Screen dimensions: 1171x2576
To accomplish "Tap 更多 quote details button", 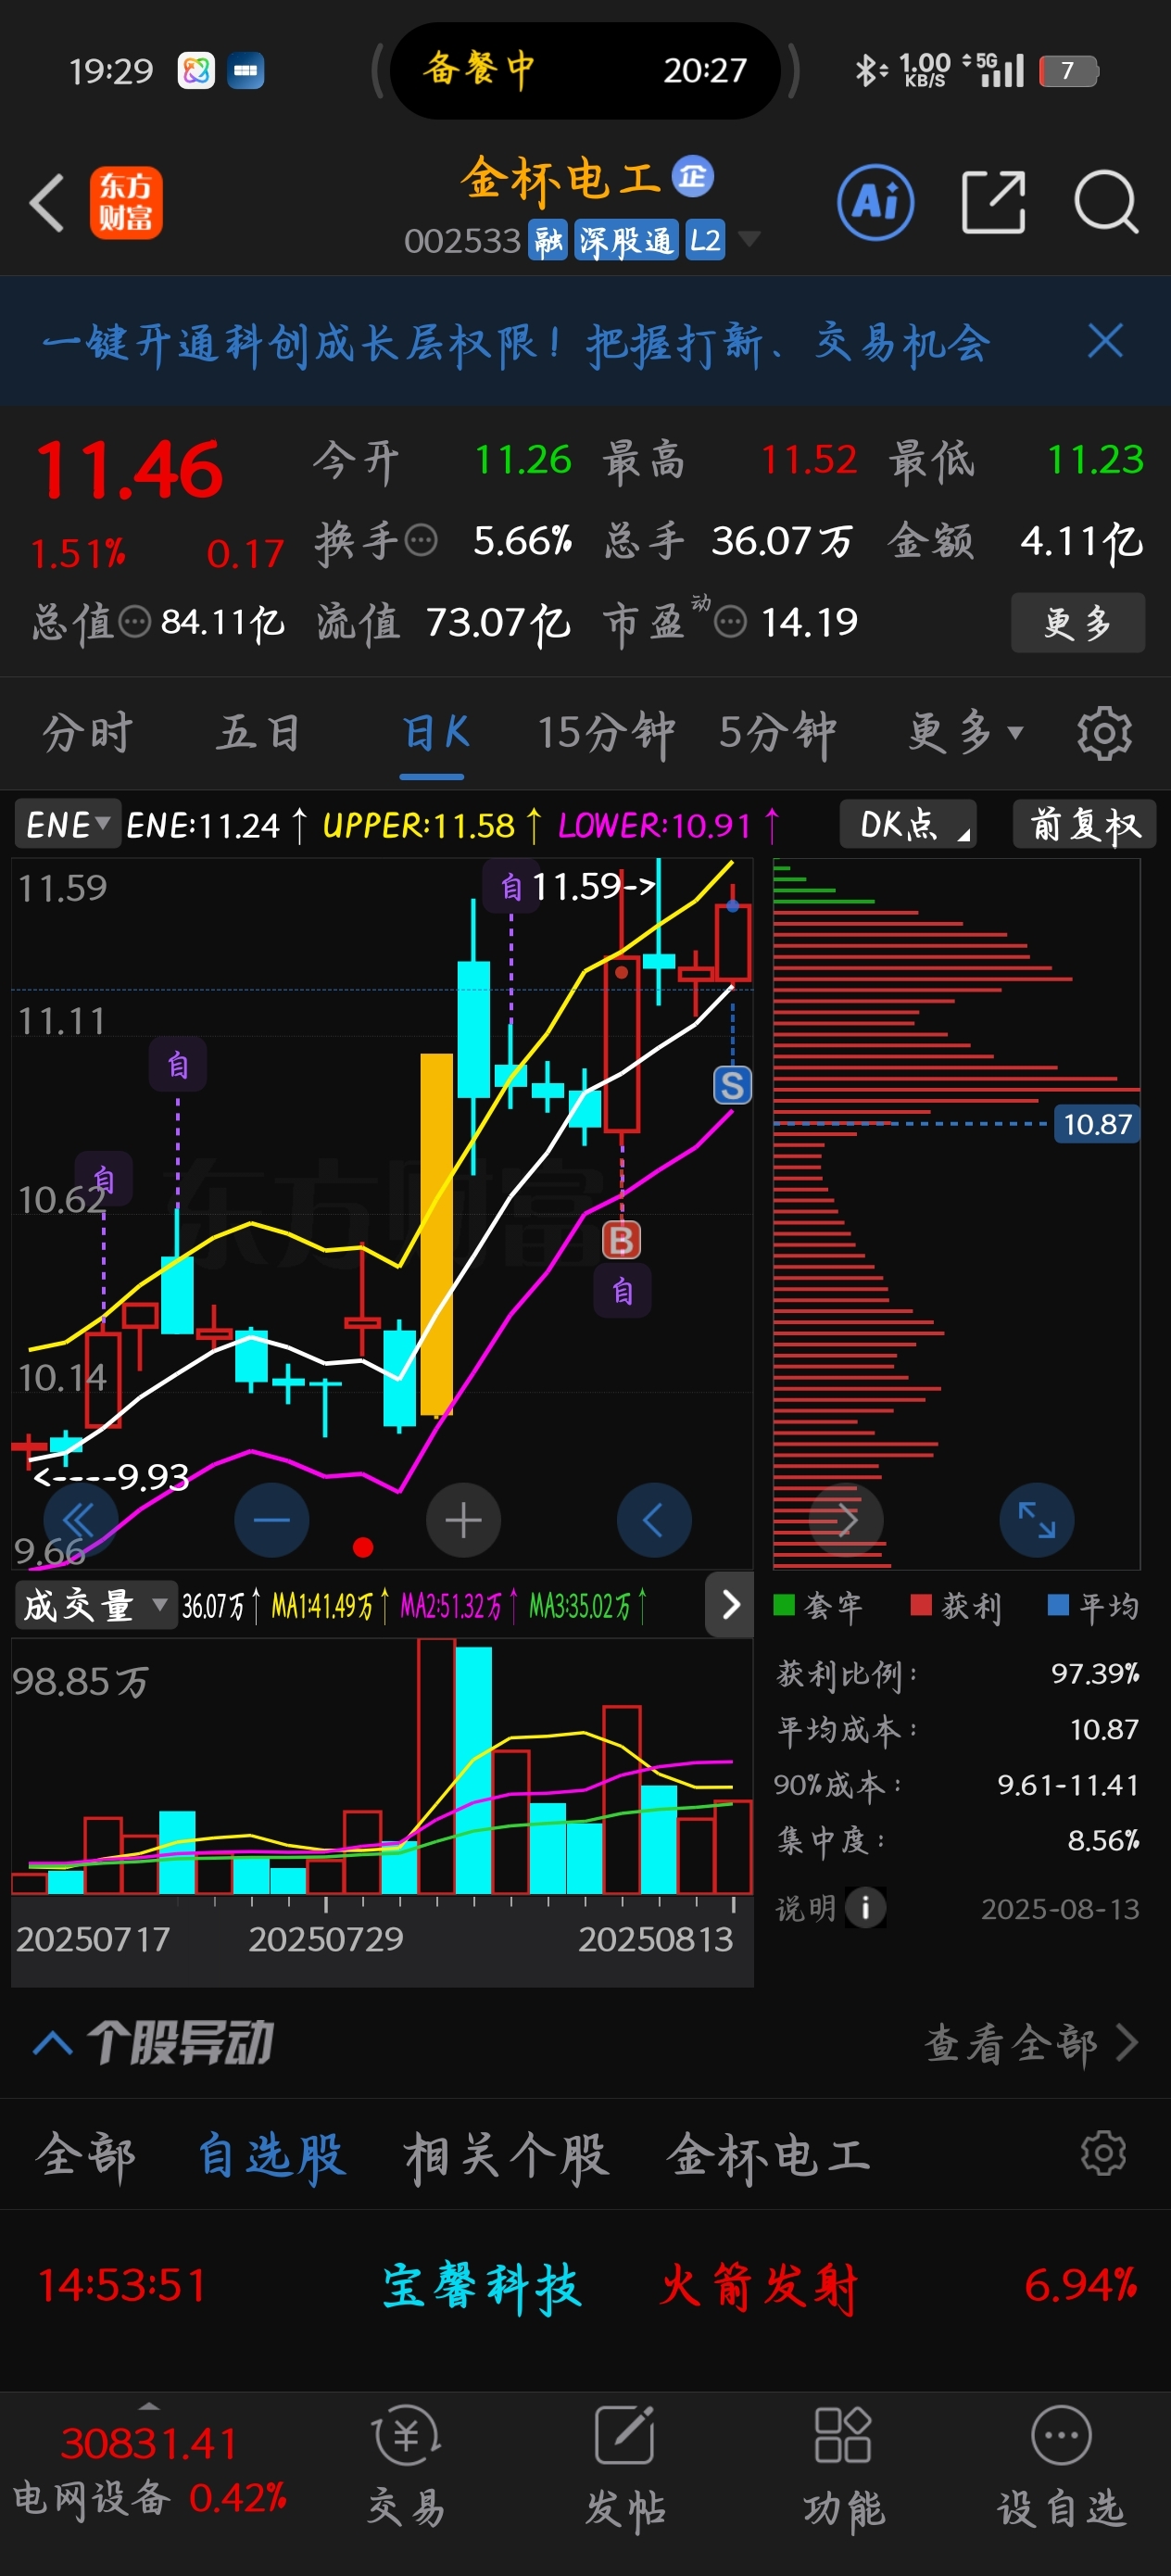I will coord(1077,623).
